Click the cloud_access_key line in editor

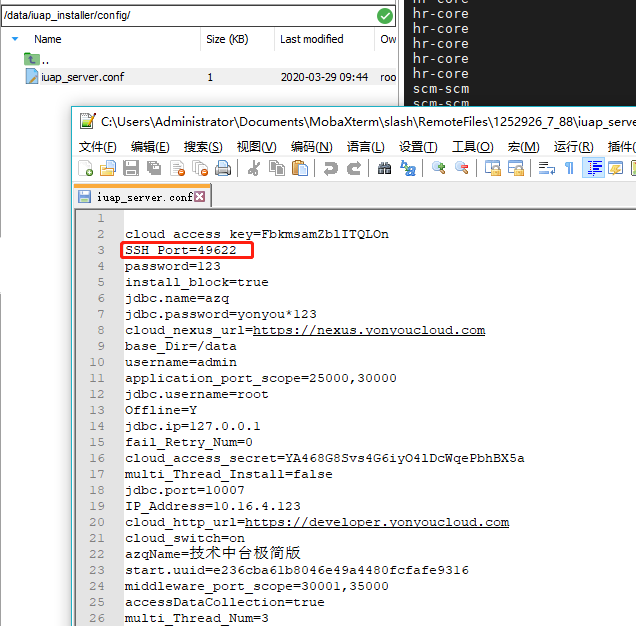257,234
